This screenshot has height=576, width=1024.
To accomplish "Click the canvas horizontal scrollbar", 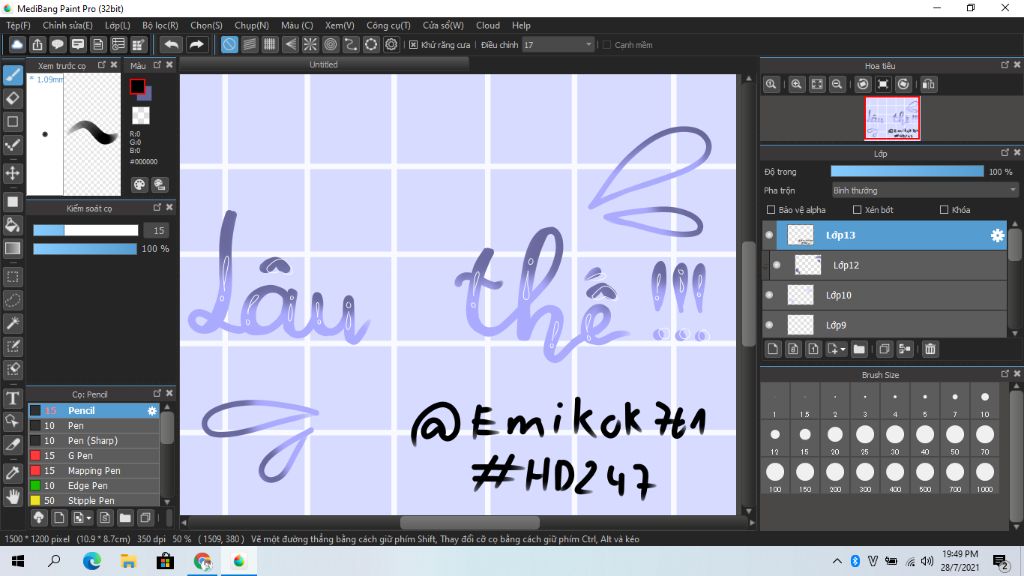I will (470, 522).
